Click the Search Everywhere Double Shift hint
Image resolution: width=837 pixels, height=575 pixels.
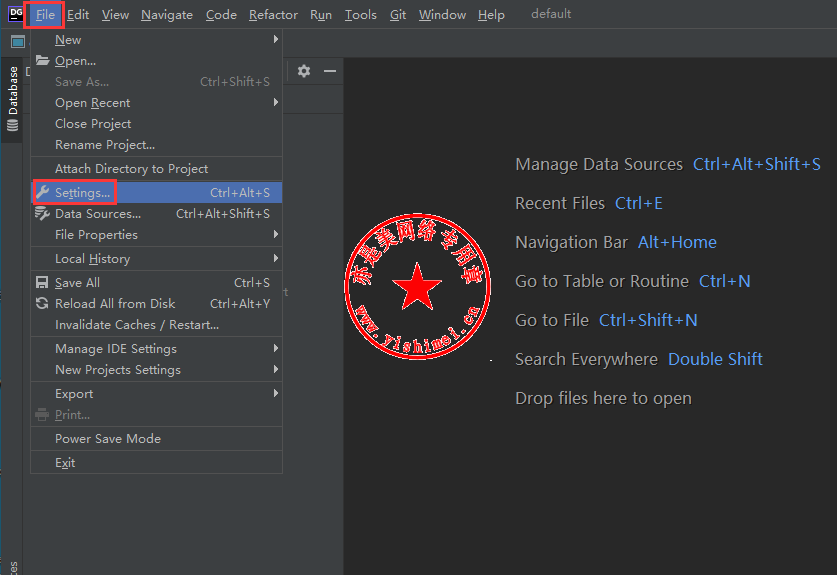pyautogui.click(x=638, y=359)
